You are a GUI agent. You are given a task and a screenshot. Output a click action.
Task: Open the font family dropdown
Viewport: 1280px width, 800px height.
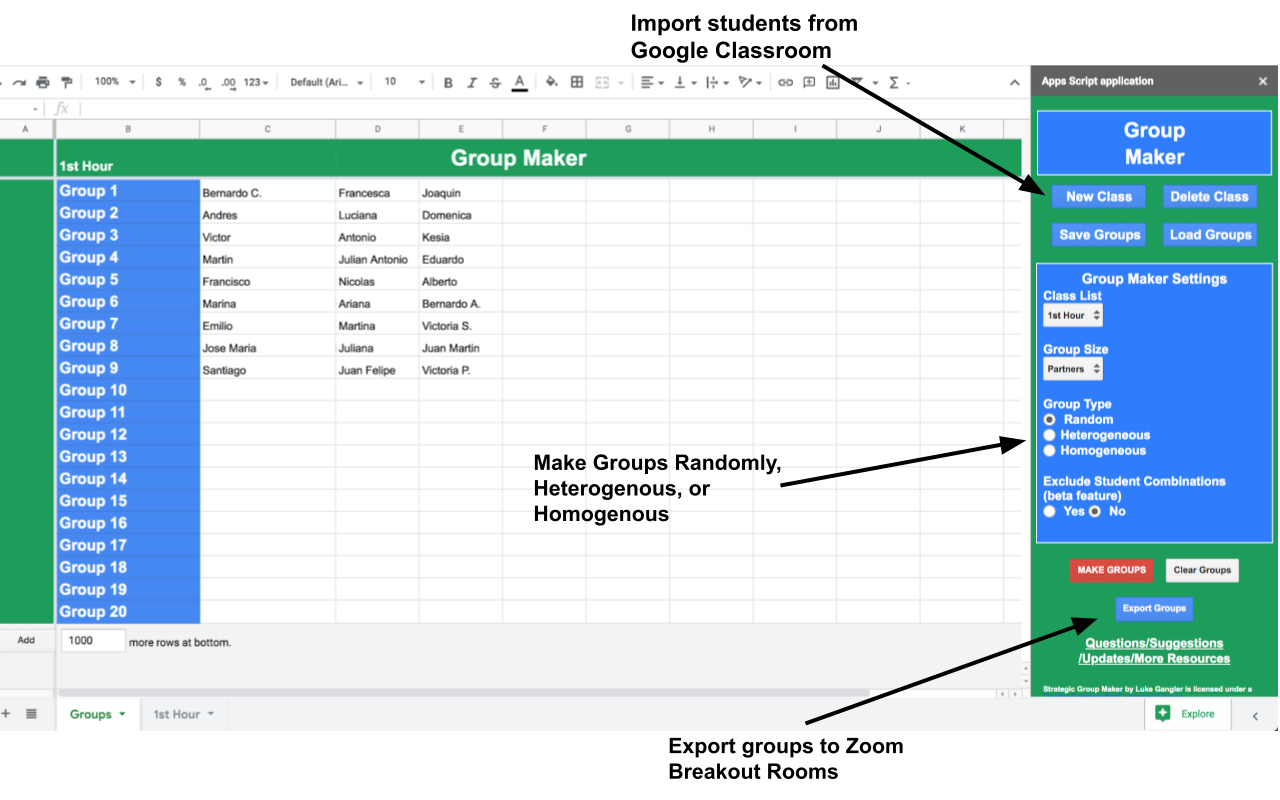[x=327, y=82]
